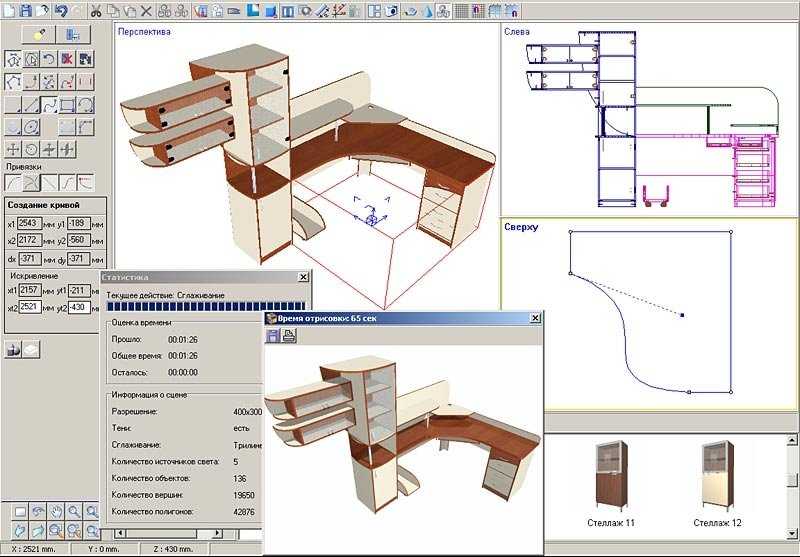Save the rendered image in render window
Screen dimensions: 800x557
click(273, 336)
